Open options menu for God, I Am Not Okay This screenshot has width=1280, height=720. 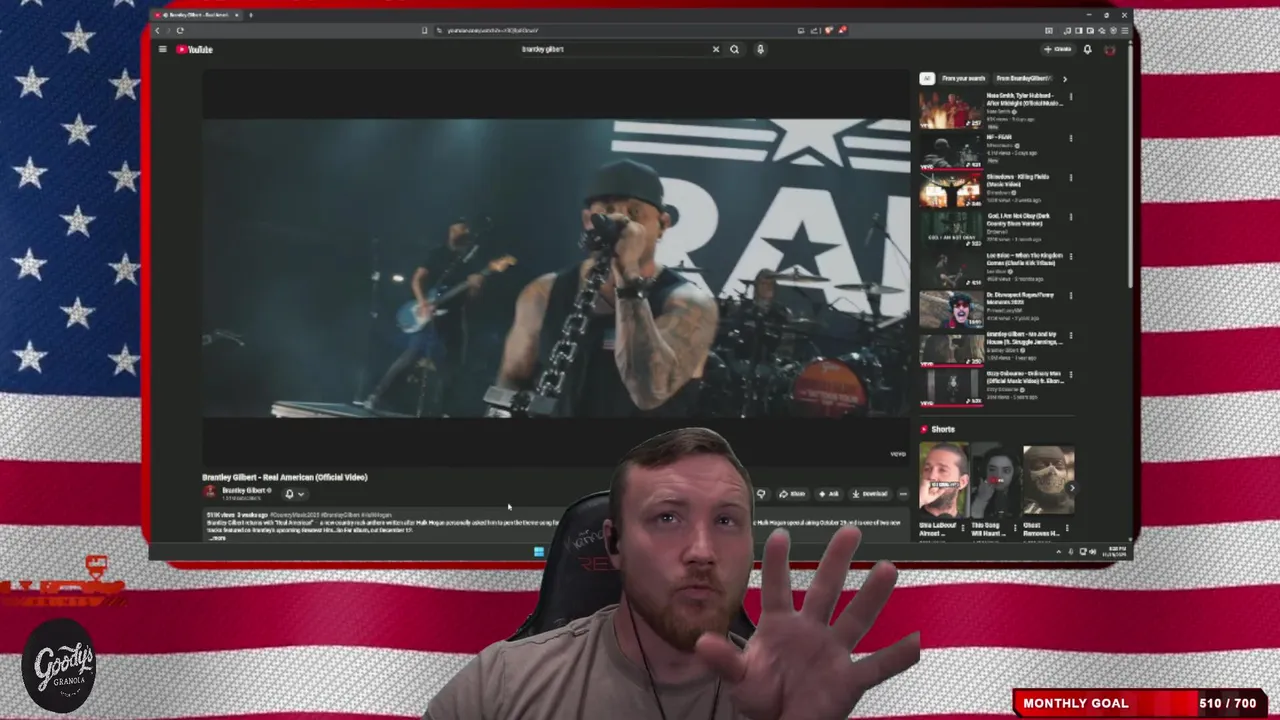click(1070, 217)
